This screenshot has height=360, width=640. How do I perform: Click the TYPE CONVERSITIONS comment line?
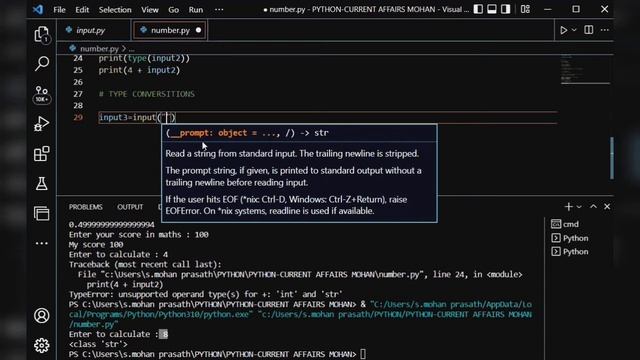[x=147, y=94]
